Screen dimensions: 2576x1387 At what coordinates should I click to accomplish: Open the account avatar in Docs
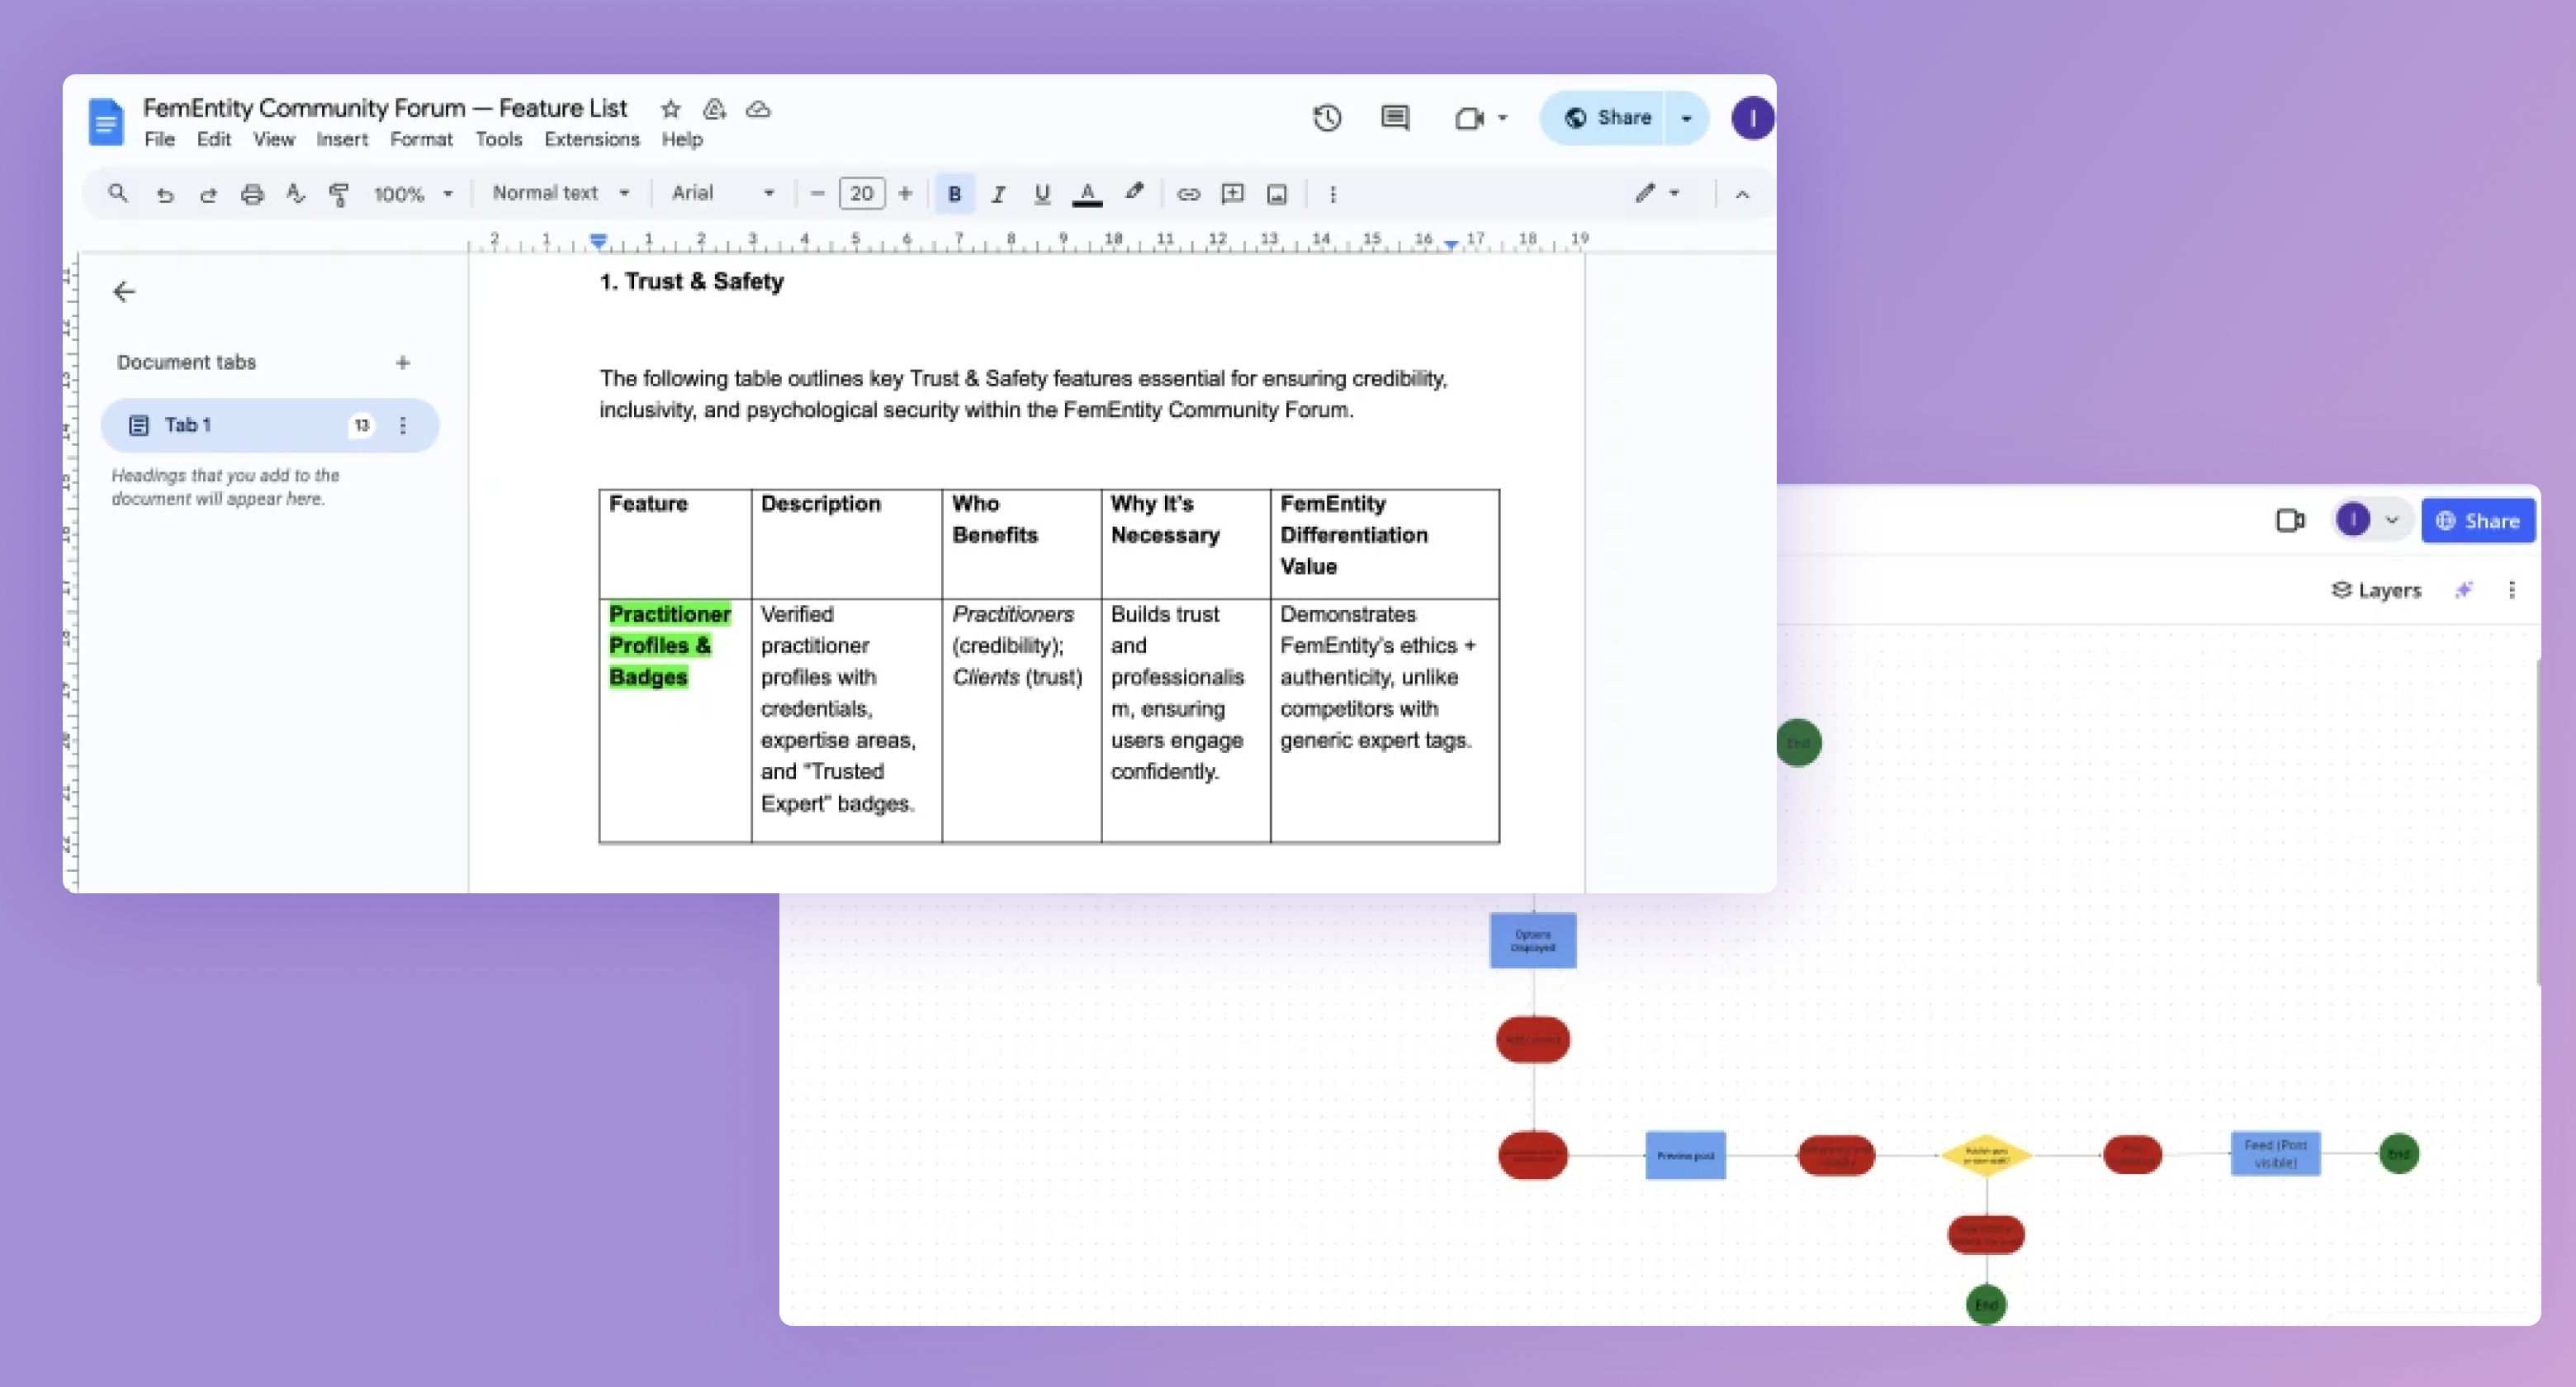1752,118
